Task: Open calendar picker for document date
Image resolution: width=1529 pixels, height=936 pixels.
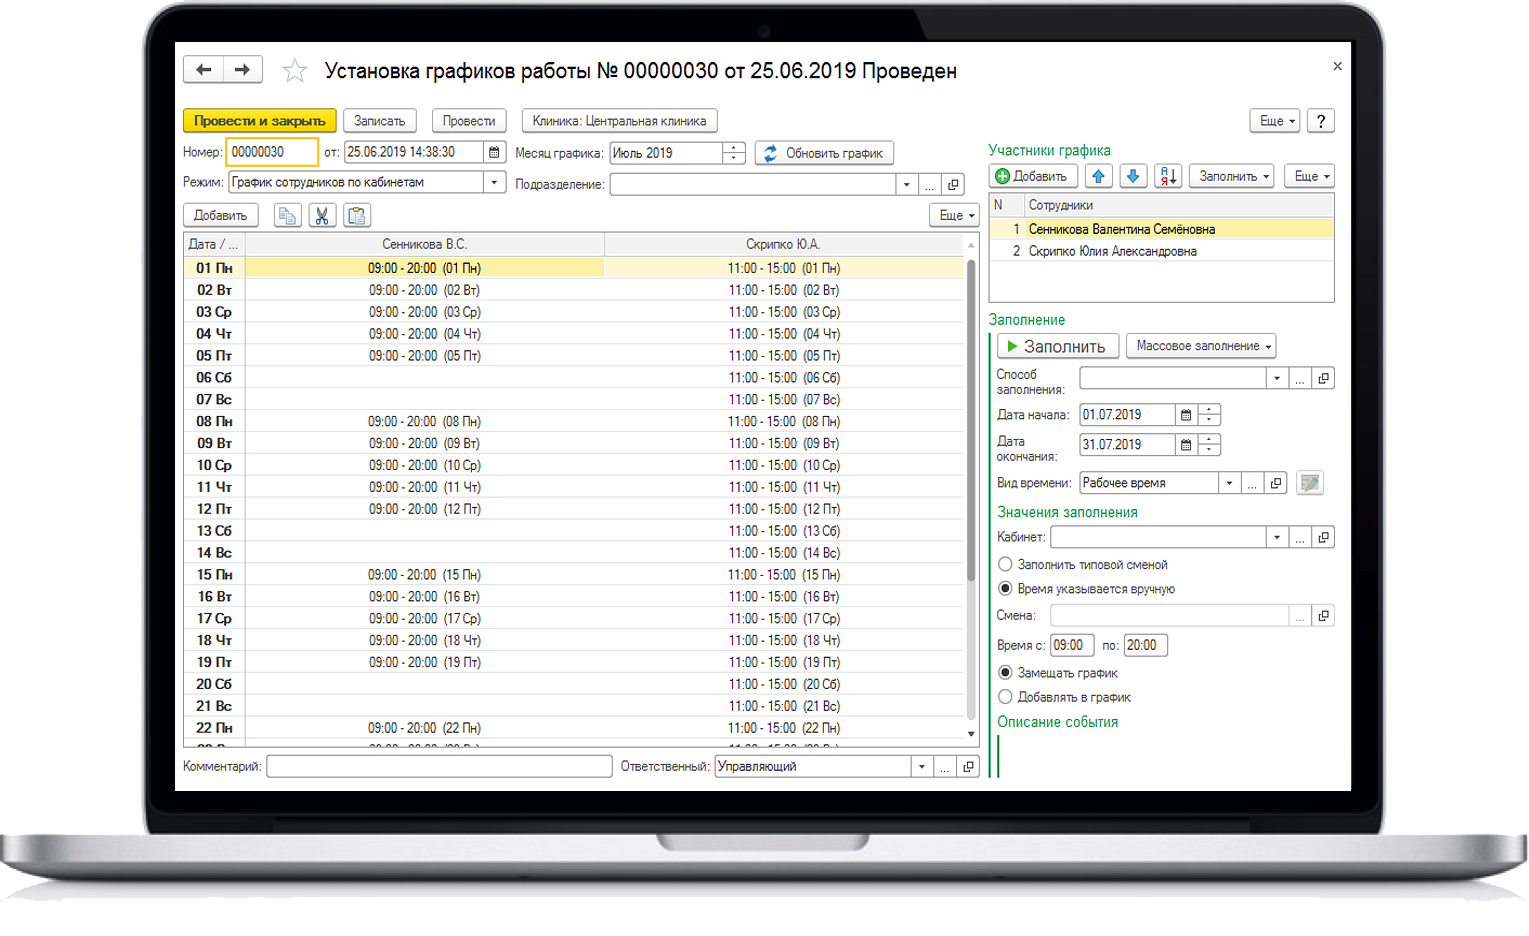Action: pyautogui.click(x=494, y=153)
